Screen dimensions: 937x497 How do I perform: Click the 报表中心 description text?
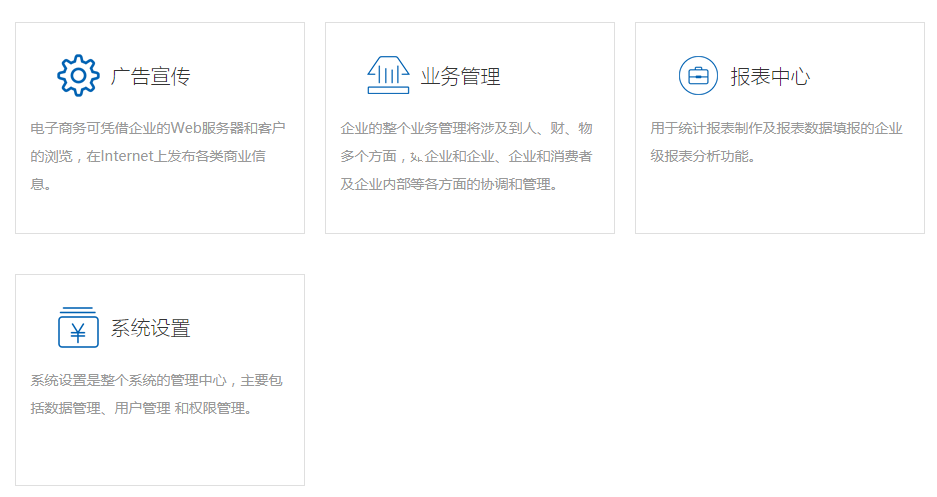tap(776, 142)
